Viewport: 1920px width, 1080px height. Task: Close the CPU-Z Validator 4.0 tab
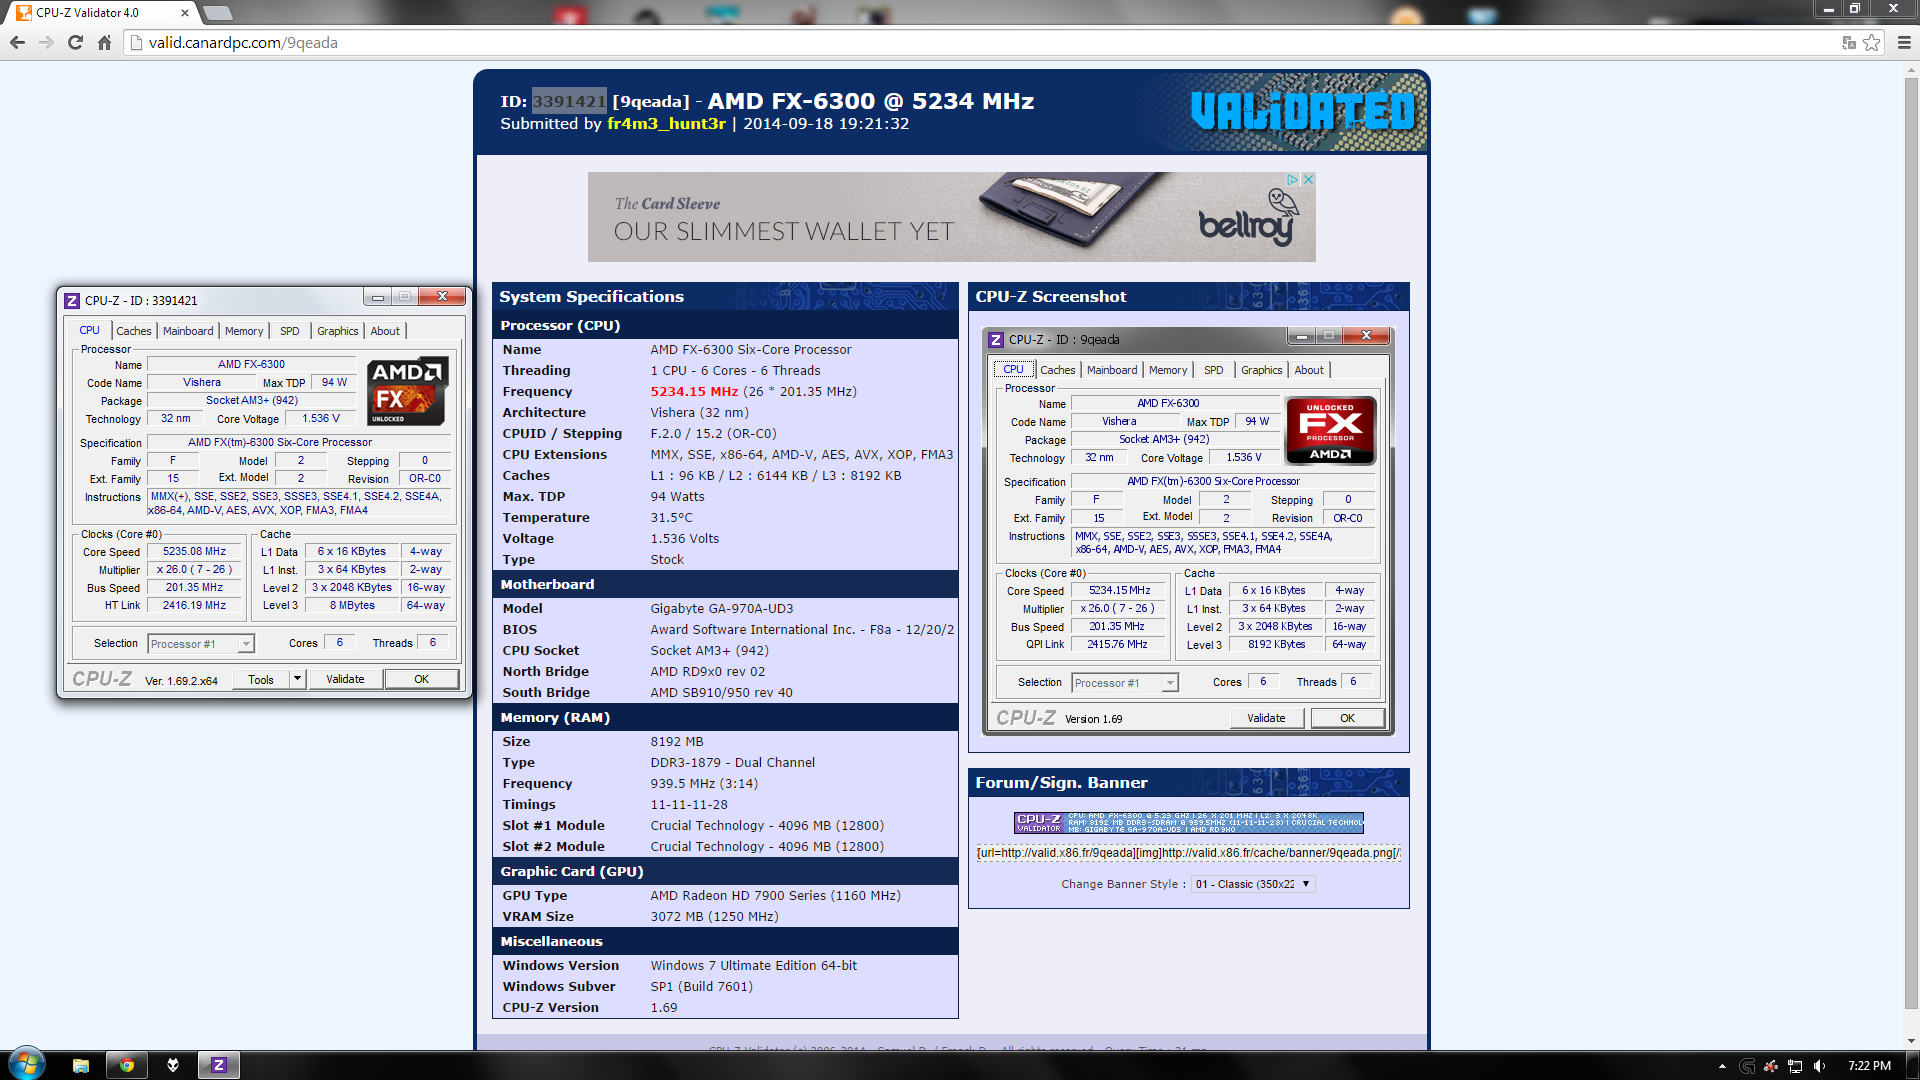point(185,13)
